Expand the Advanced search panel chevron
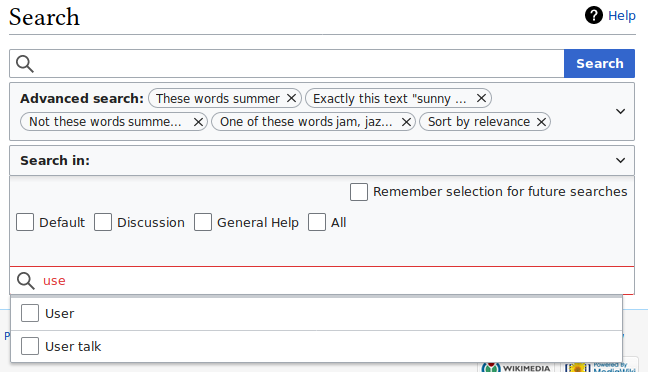 pyautogui.click(x=620, y=111)
